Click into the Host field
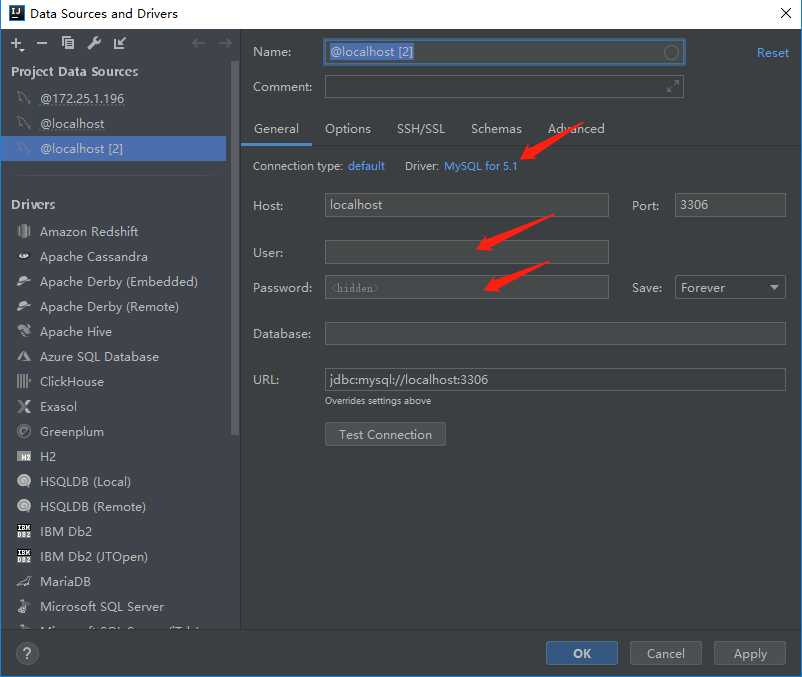The height and width of the screenshot is (677, 802). (x=466, y=205)
